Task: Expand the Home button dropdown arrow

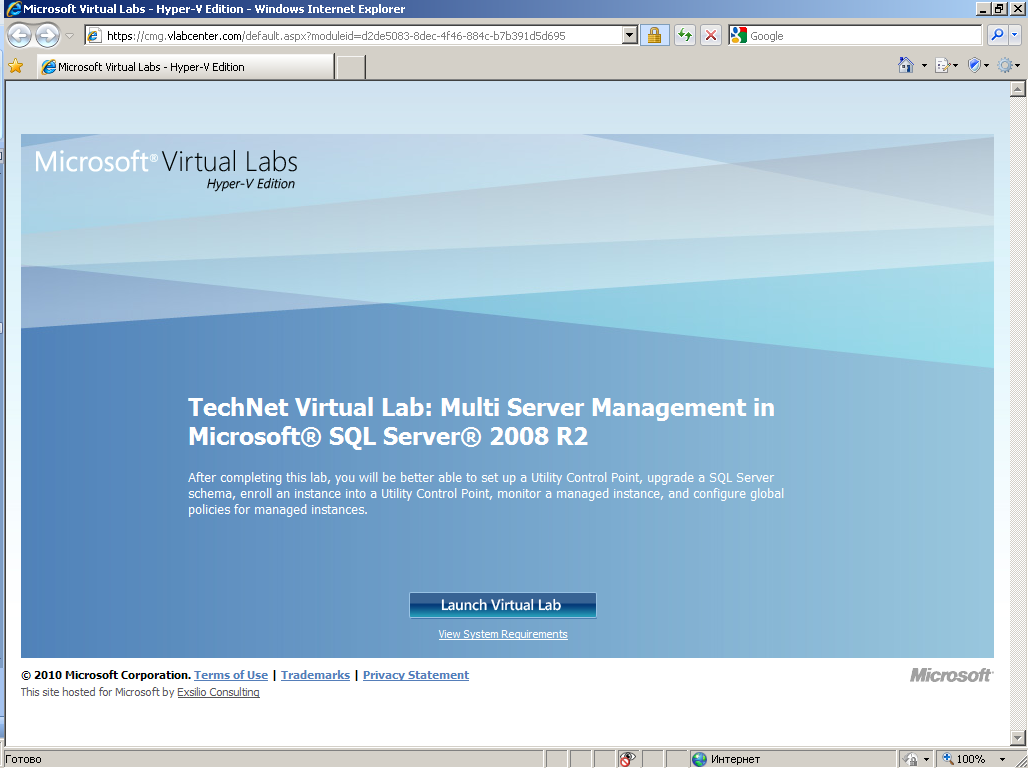Action: [x=924, y=66]
